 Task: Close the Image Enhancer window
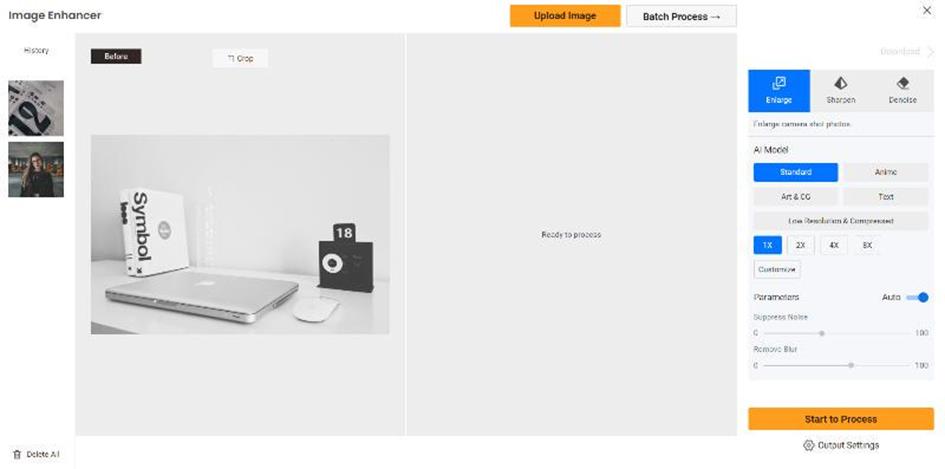point(927,10)
